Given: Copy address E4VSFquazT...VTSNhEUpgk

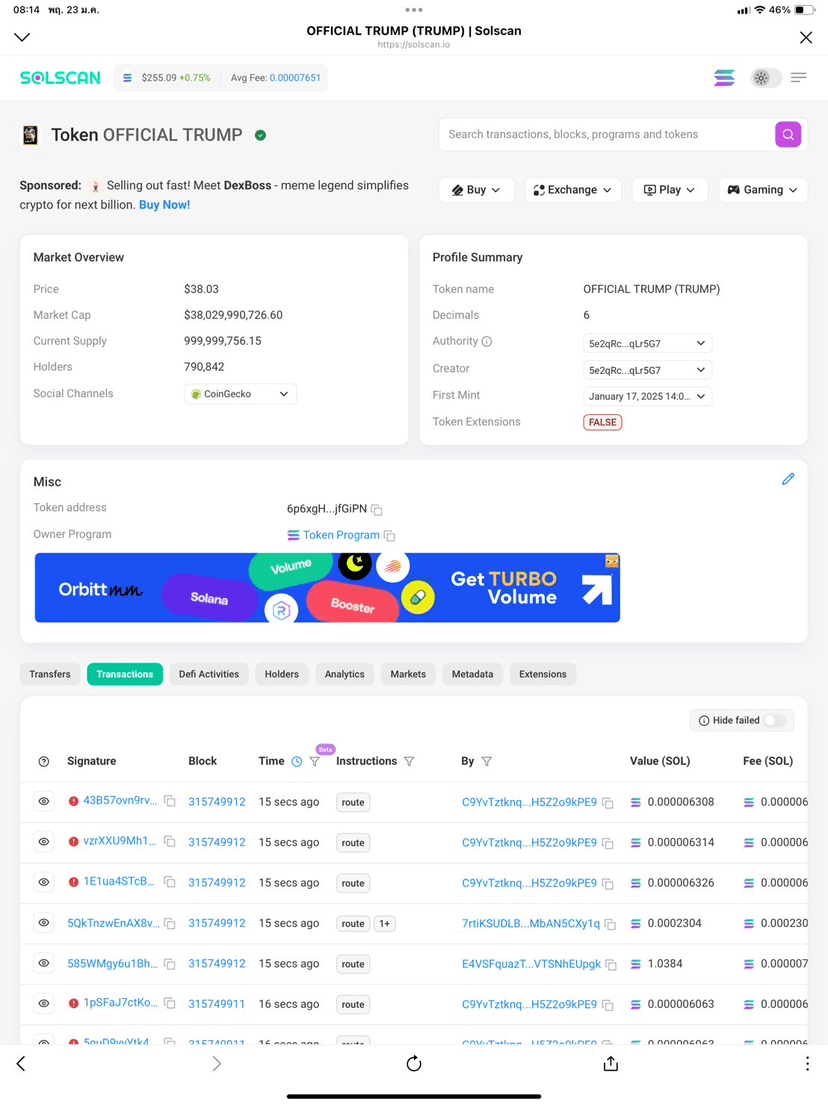Looking at the screenshot, I should [x=610, y=964].
